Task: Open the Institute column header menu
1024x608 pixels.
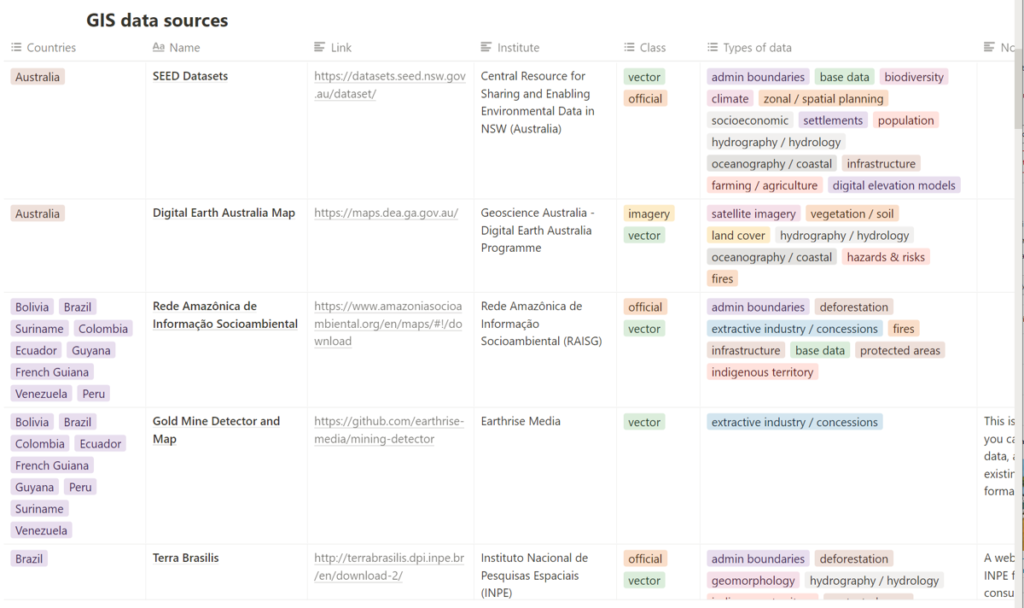Action: tap(518, 48)
